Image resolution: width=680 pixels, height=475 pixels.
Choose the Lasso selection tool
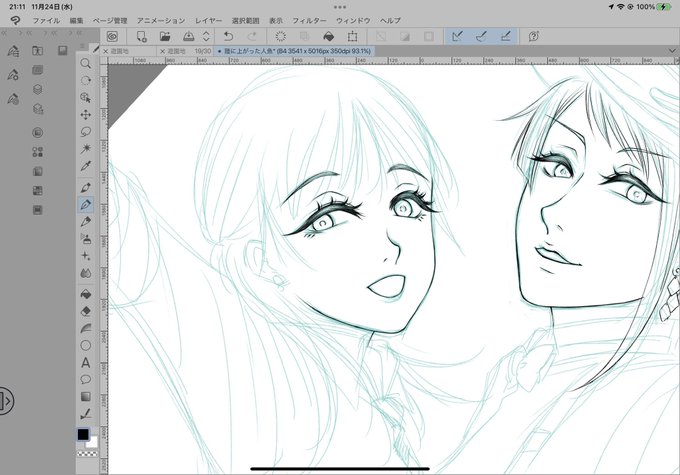tap(85, 131)
